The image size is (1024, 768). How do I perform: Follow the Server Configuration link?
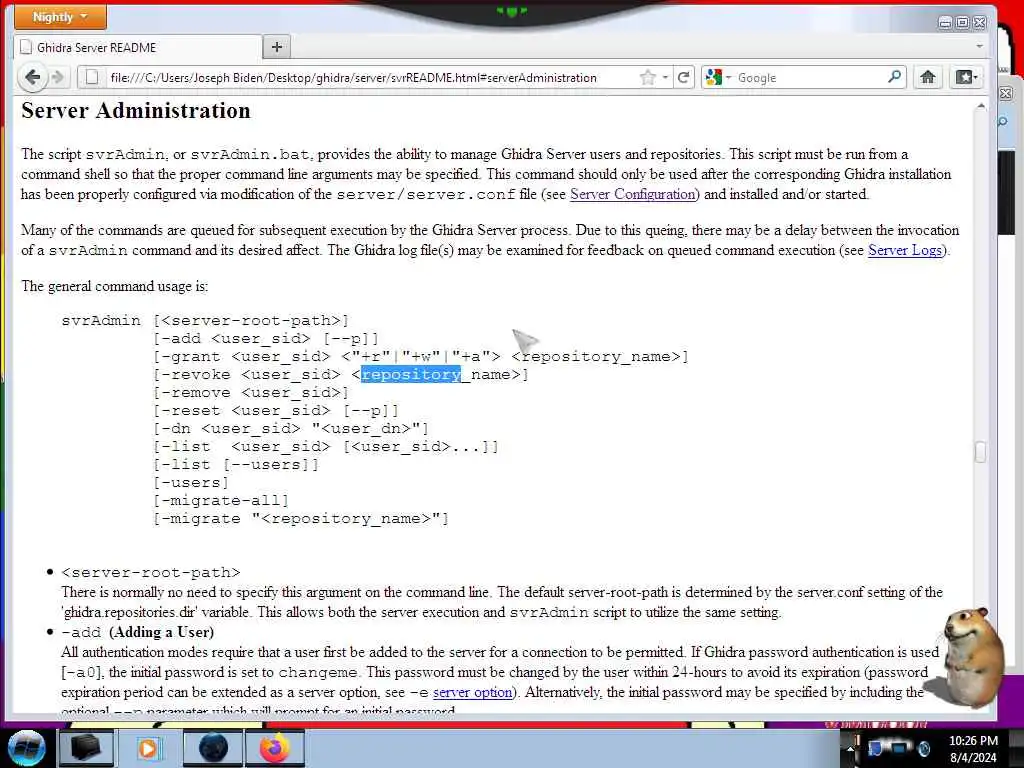pos(632,194)
